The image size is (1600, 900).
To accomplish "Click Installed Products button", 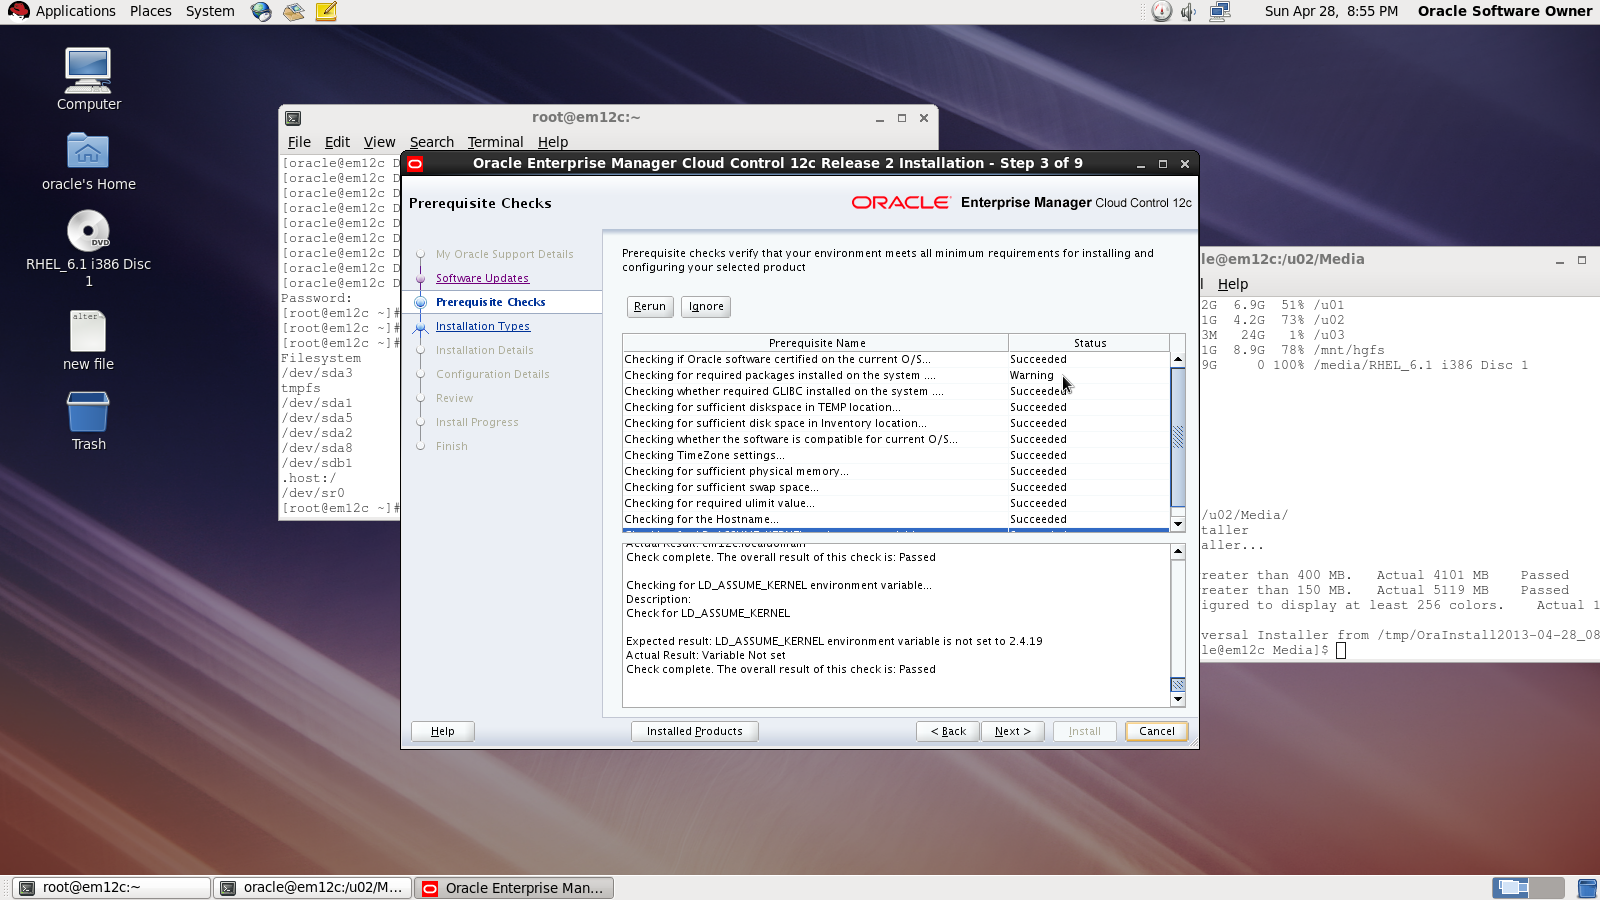I will (694, 731).
